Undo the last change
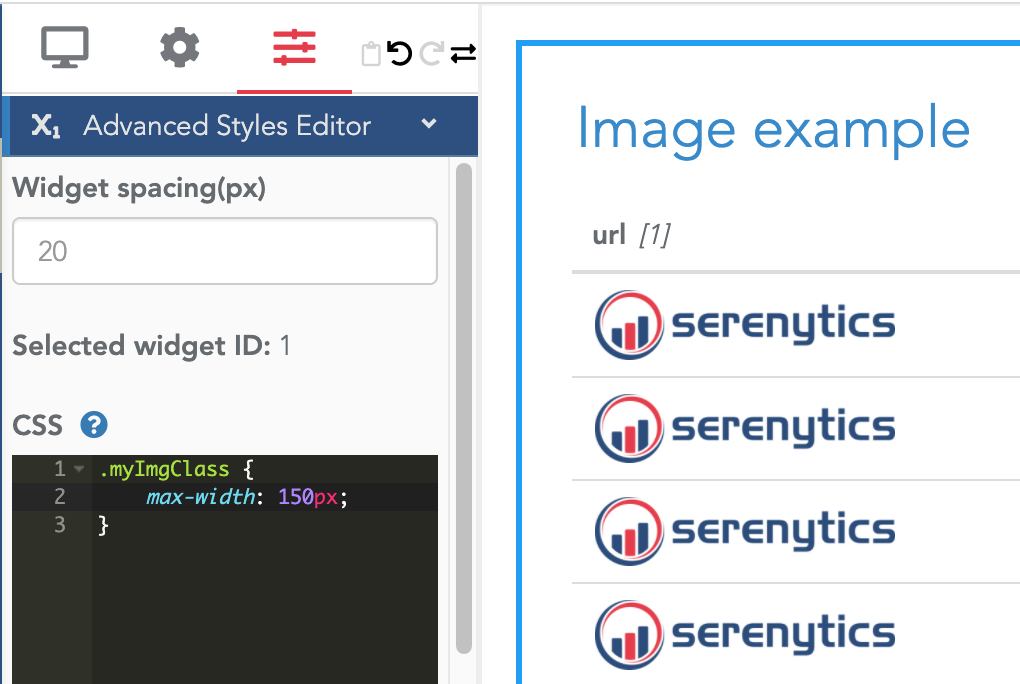 tap(399, 53)
